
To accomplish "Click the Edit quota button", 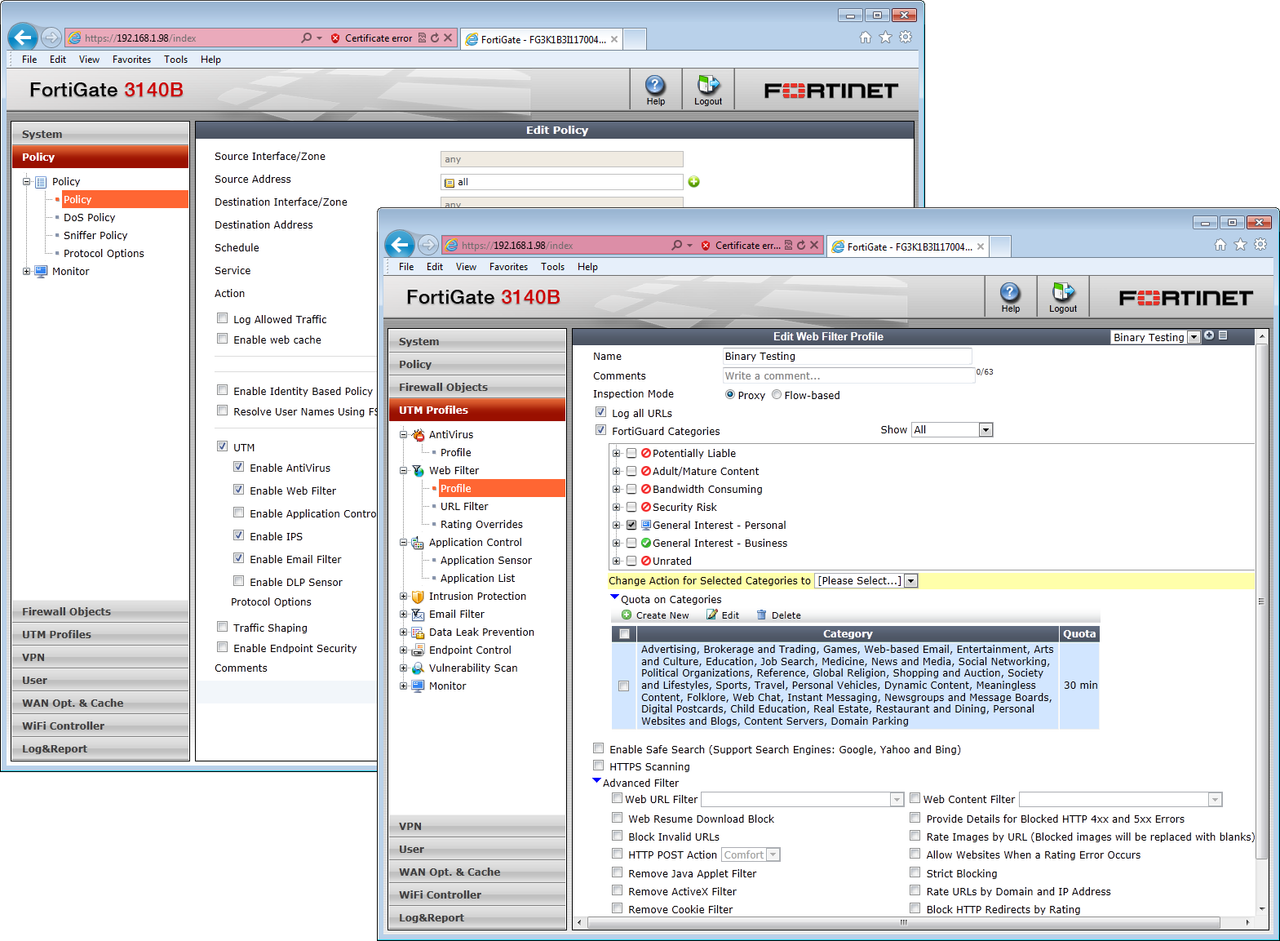I will (723, 616).
